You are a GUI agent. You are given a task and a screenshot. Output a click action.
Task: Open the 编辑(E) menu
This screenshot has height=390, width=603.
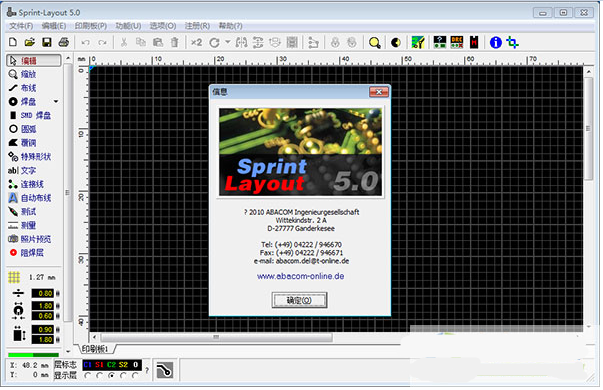coord(53,26)
